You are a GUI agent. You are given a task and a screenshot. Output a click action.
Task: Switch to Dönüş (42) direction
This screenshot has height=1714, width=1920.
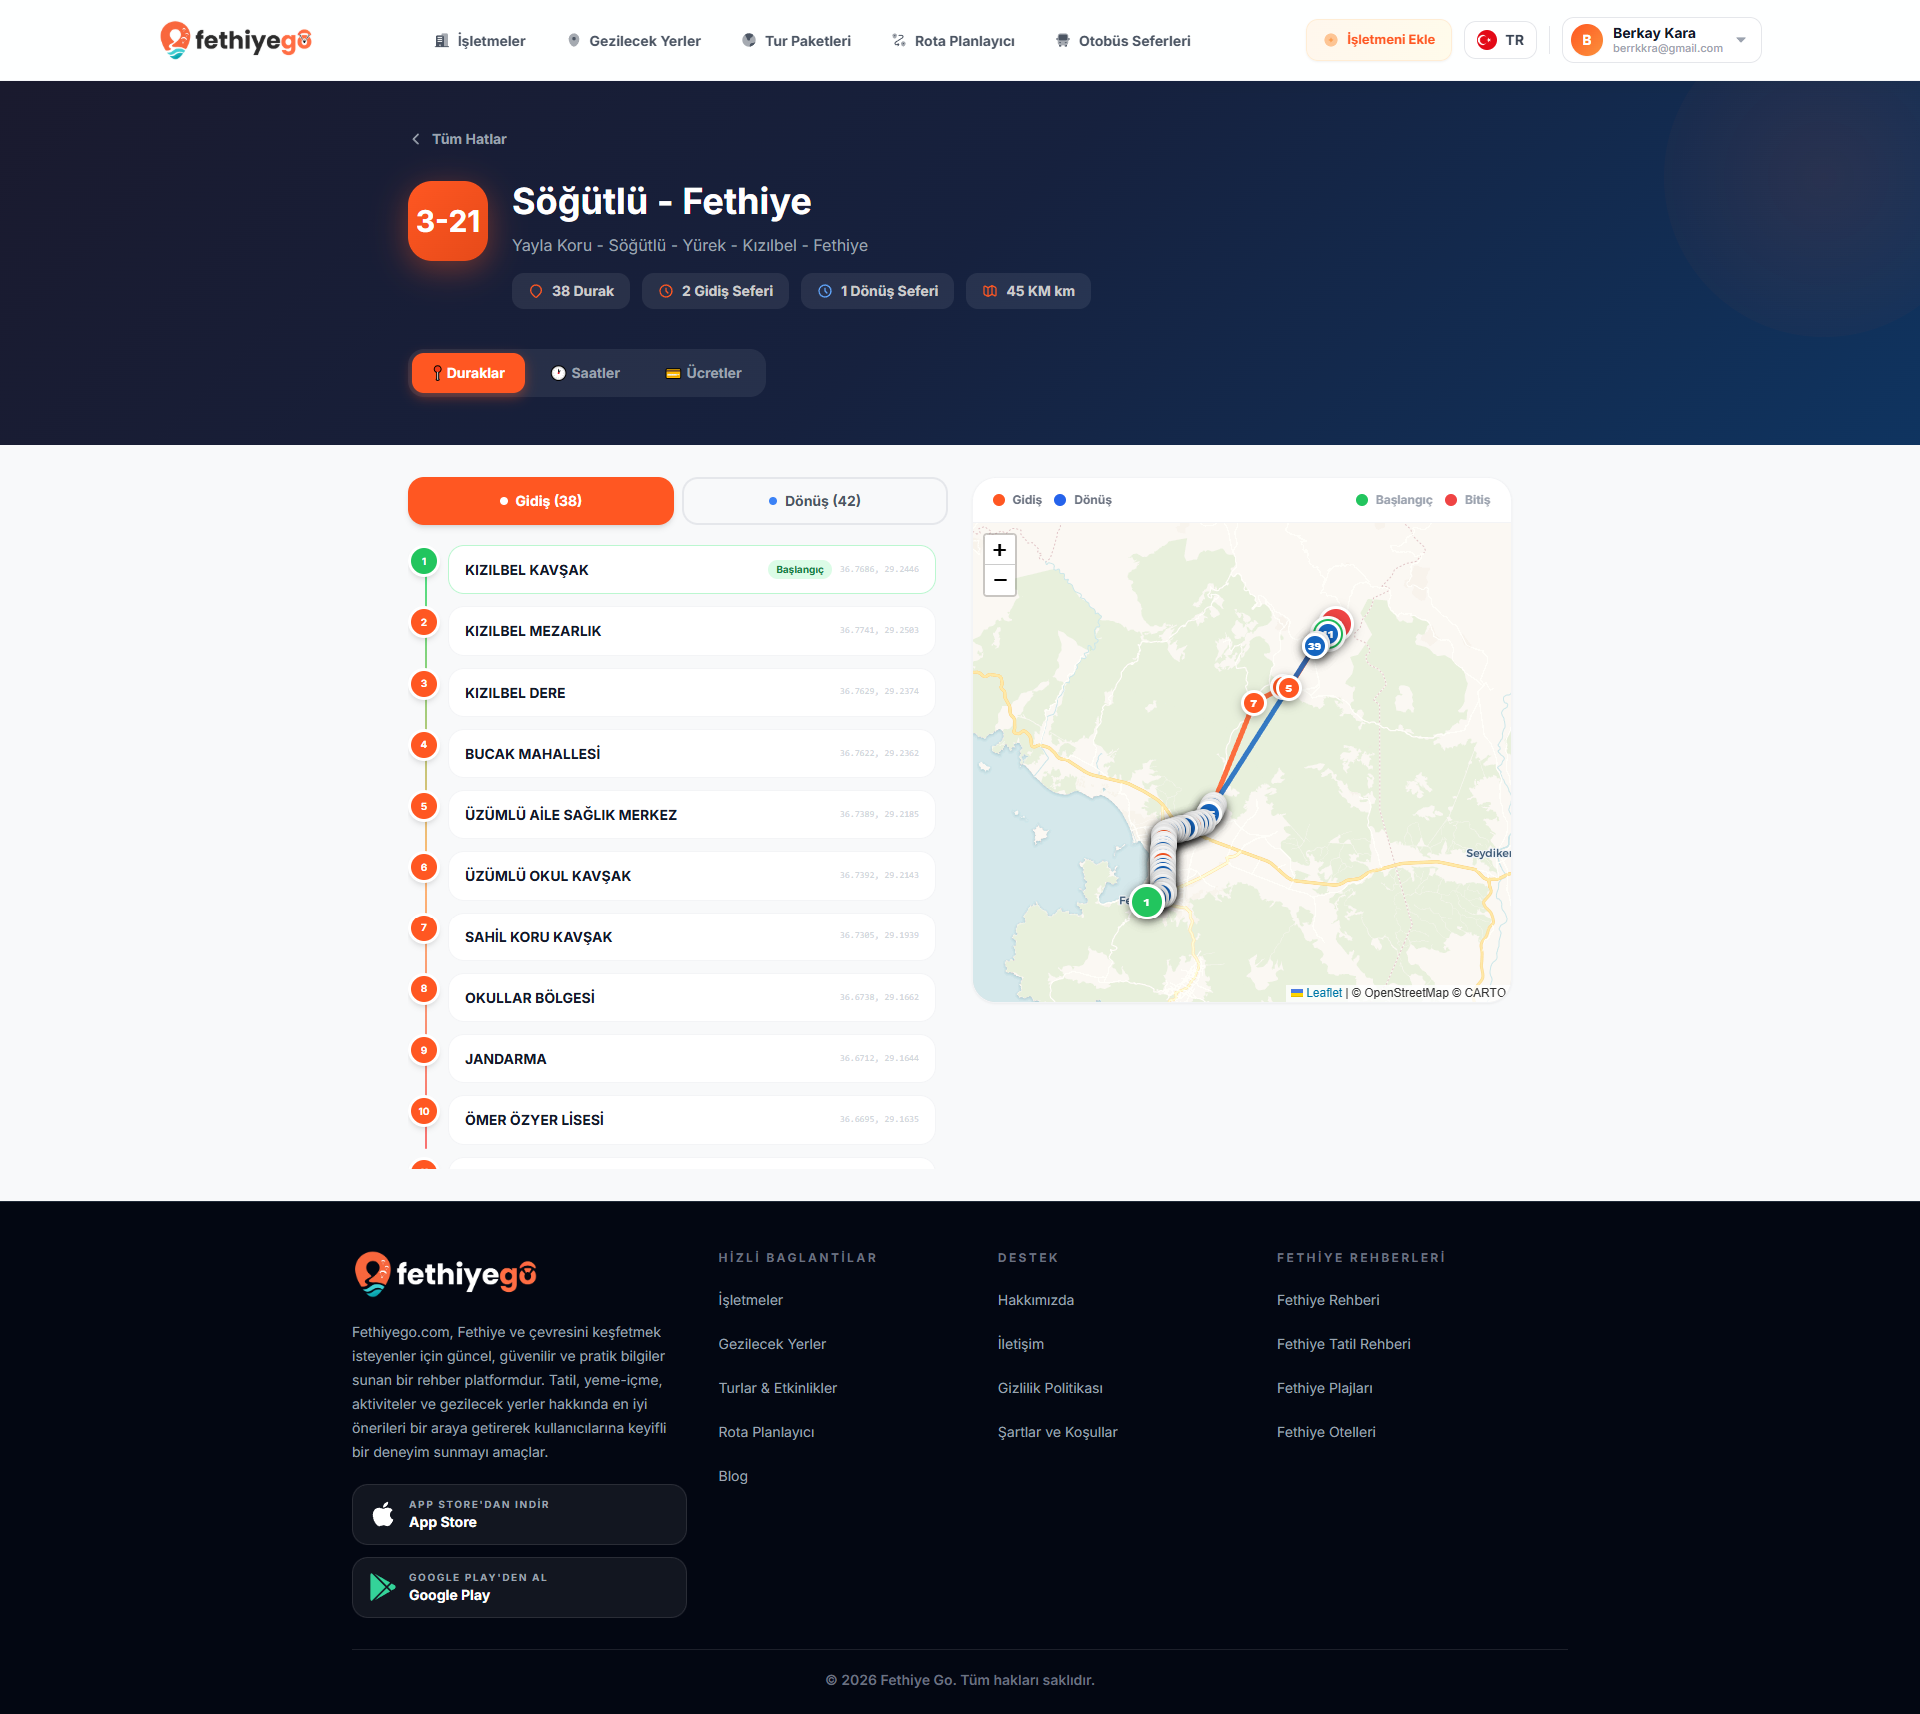tap(815, 501)
